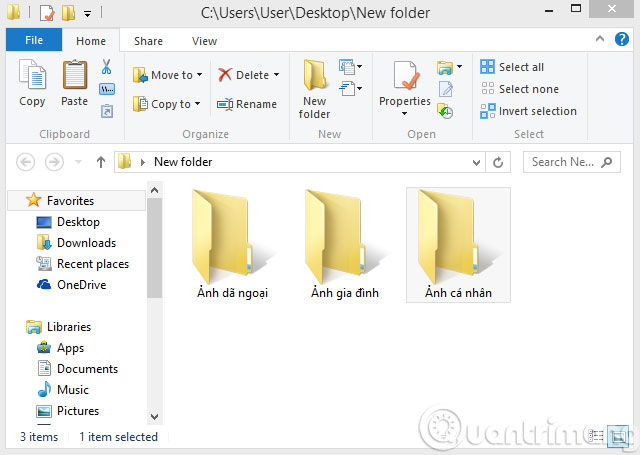Select the Ảnh dã ngoại folder
The image size is (640, 455).
click(x=233, y=245)
